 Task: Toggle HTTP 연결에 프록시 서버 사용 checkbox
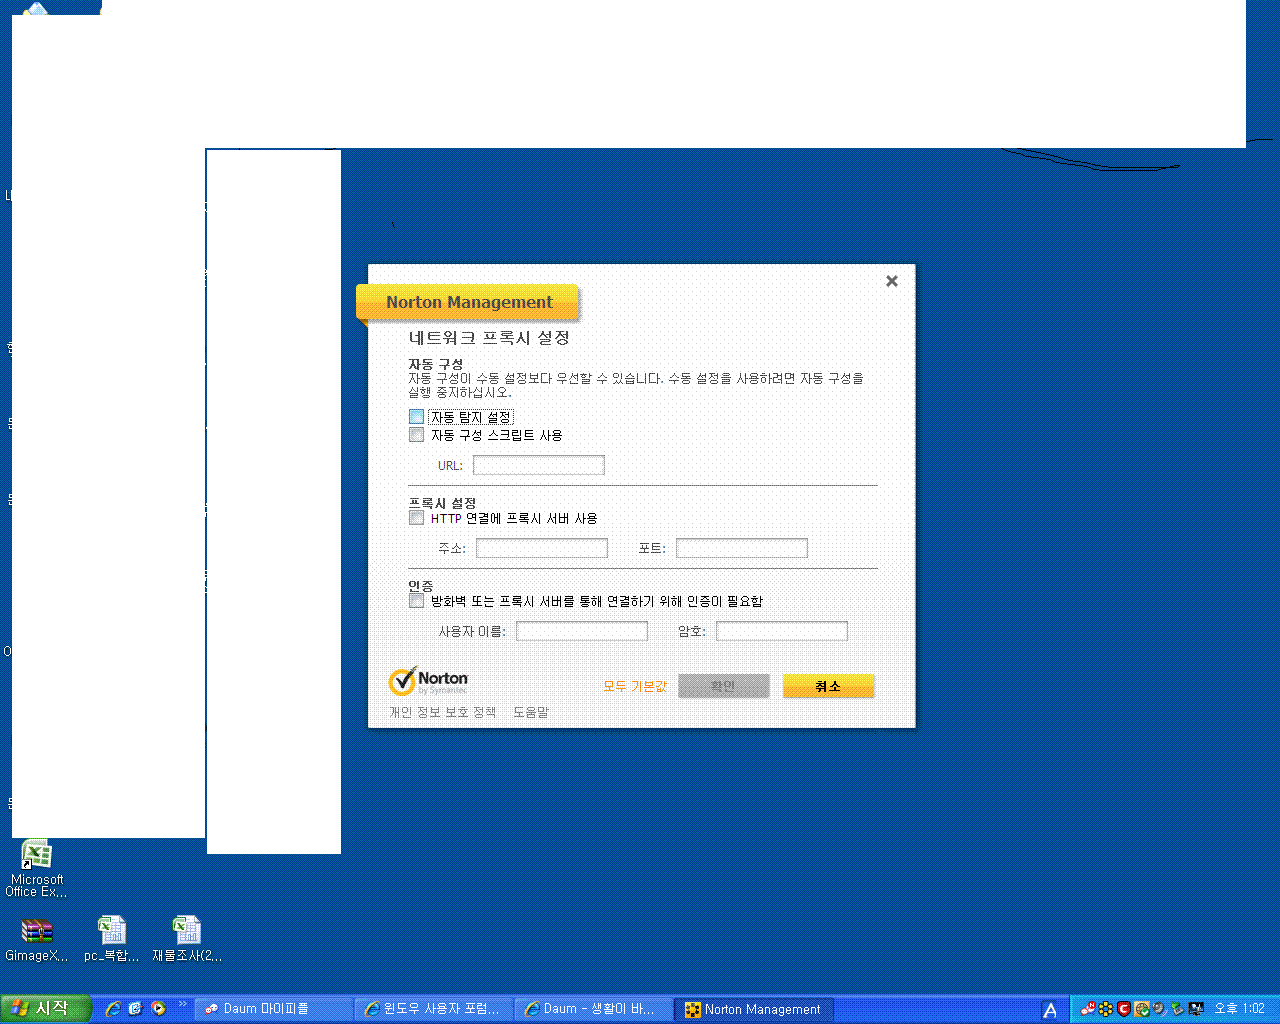click(x=416, y=518)
